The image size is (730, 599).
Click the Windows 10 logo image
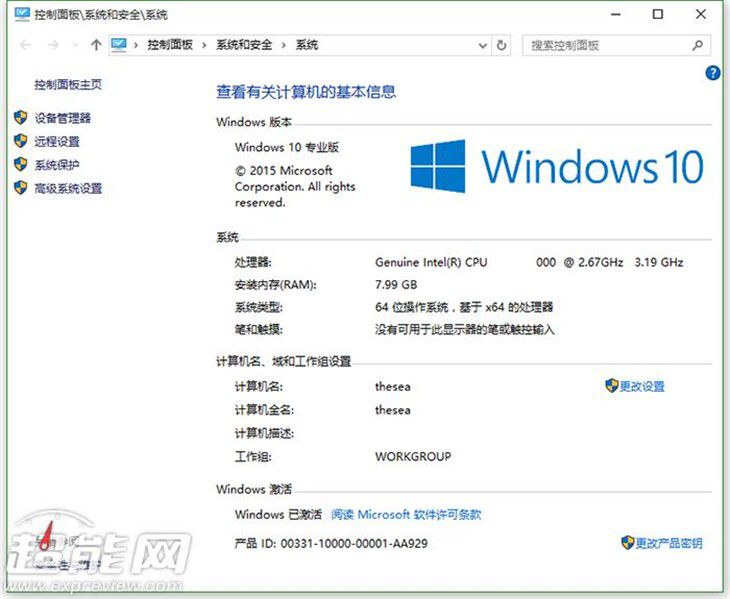coord(557,166)
